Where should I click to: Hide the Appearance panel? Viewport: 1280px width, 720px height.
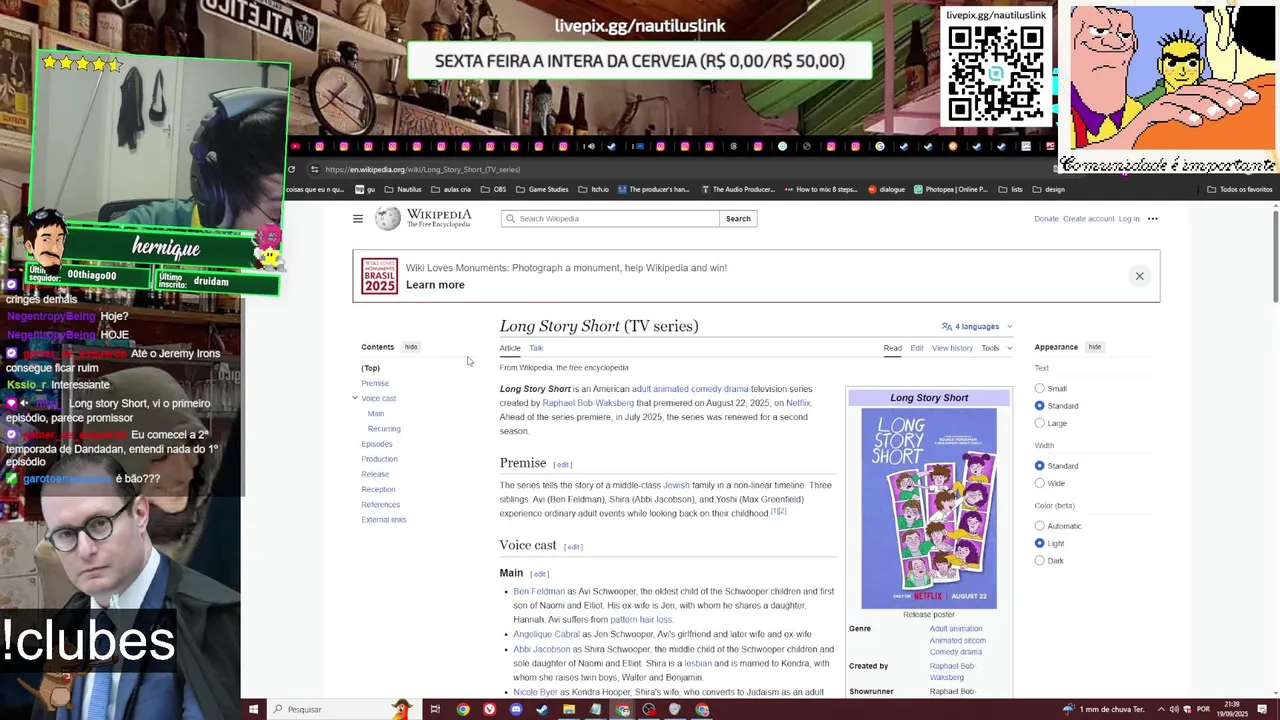1095,347
